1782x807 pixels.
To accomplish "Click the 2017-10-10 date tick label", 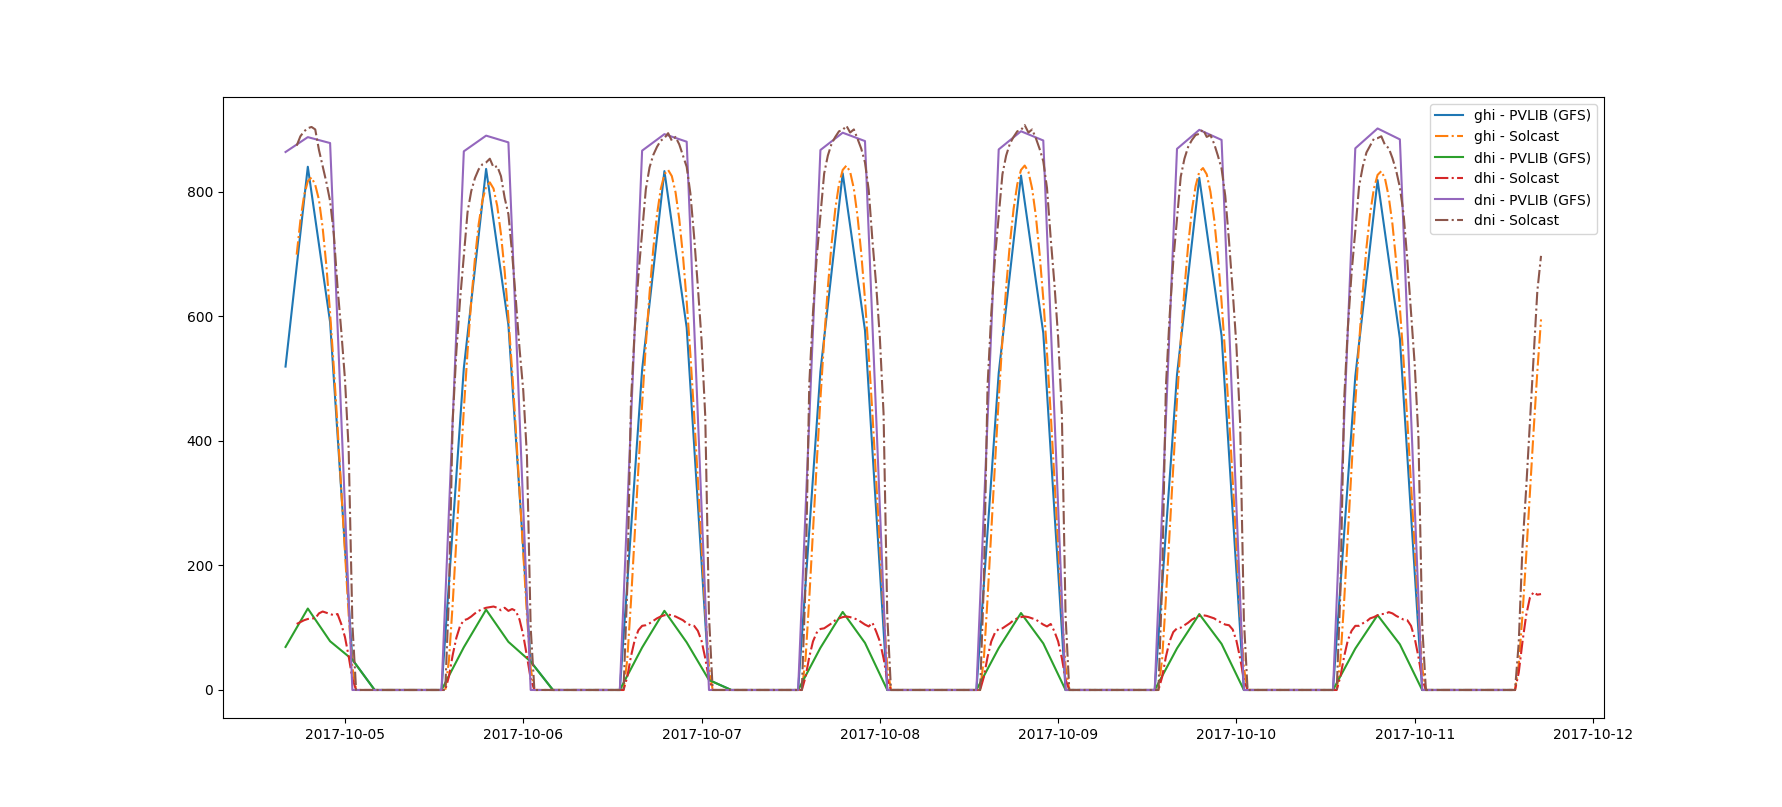I will click(1236, 734).
